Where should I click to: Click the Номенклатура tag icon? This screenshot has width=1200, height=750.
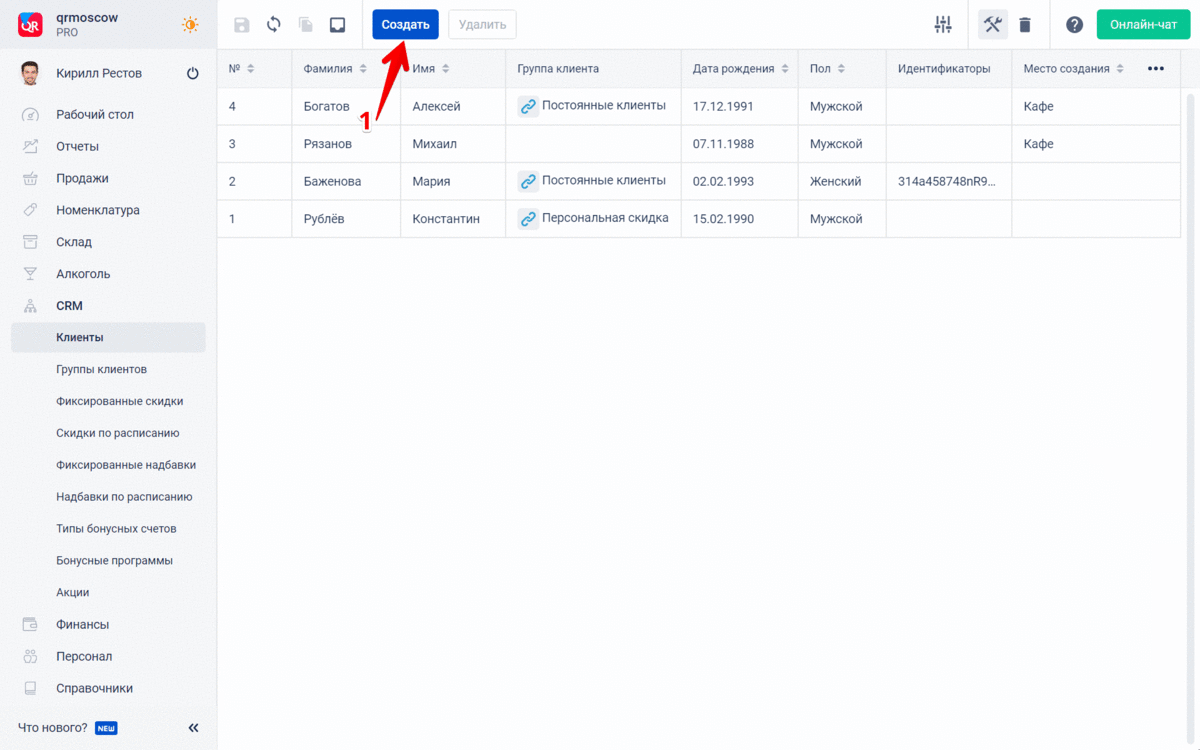31,210
